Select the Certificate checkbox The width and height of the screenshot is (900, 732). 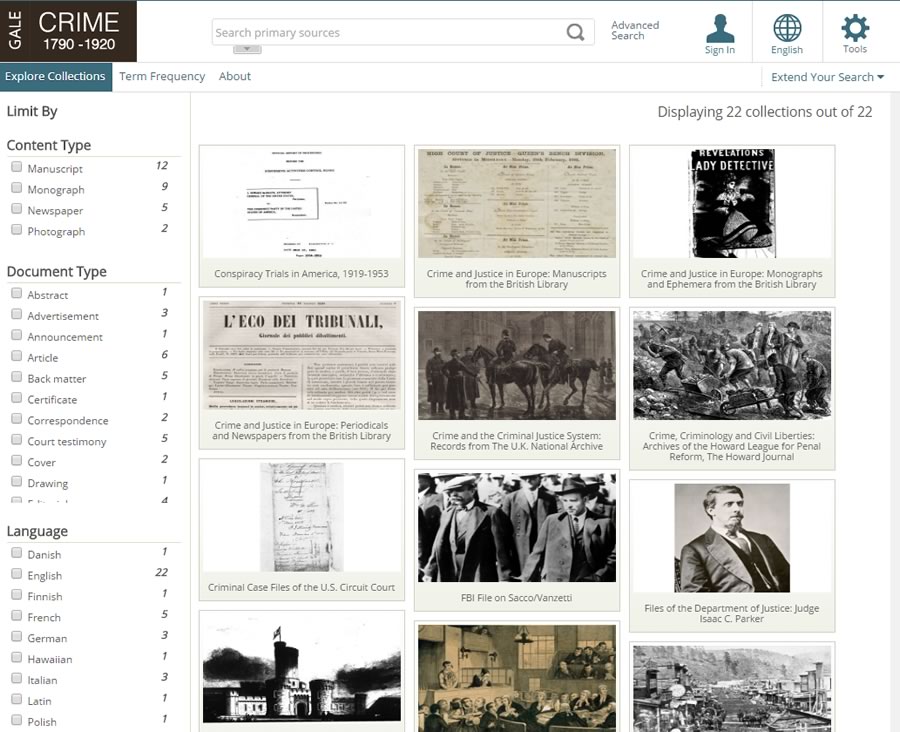17,398
